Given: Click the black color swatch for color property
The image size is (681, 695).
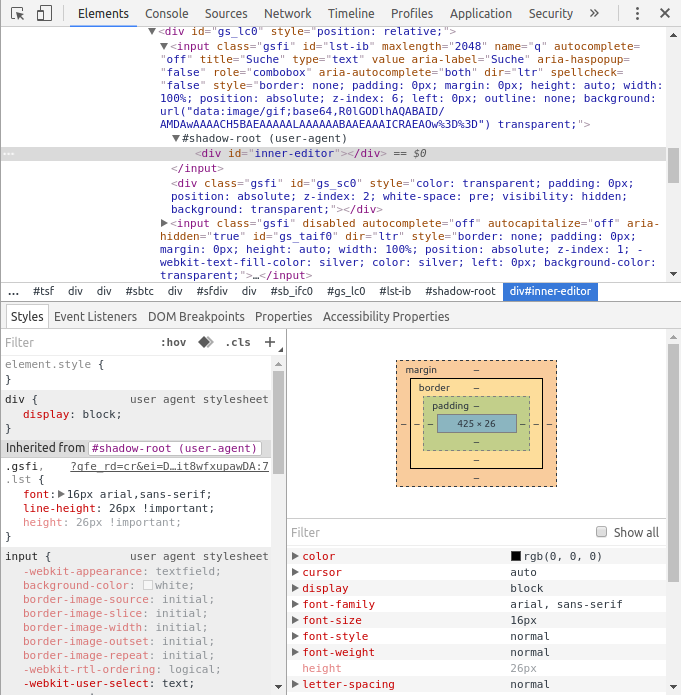Looking at the screenshot, I should pyautogui.click(x=516, y=556).
